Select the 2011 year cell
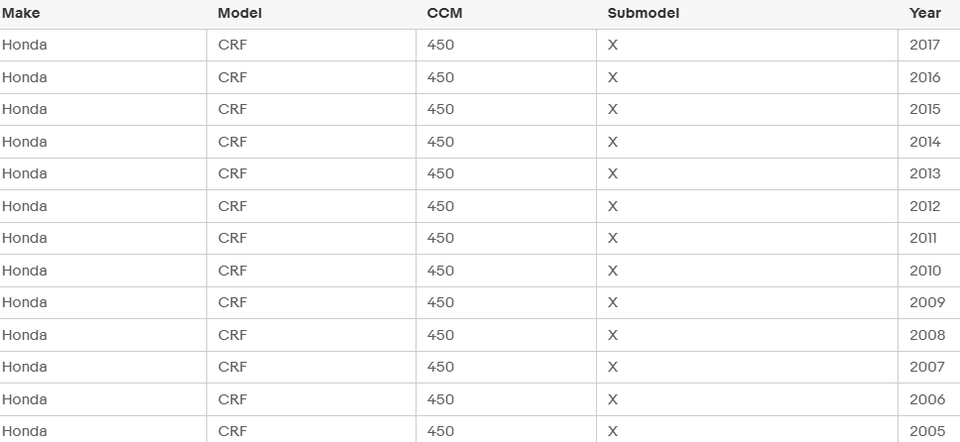Image resolution: width=960 pixels, height=442 pixels. tap(925, 238)
